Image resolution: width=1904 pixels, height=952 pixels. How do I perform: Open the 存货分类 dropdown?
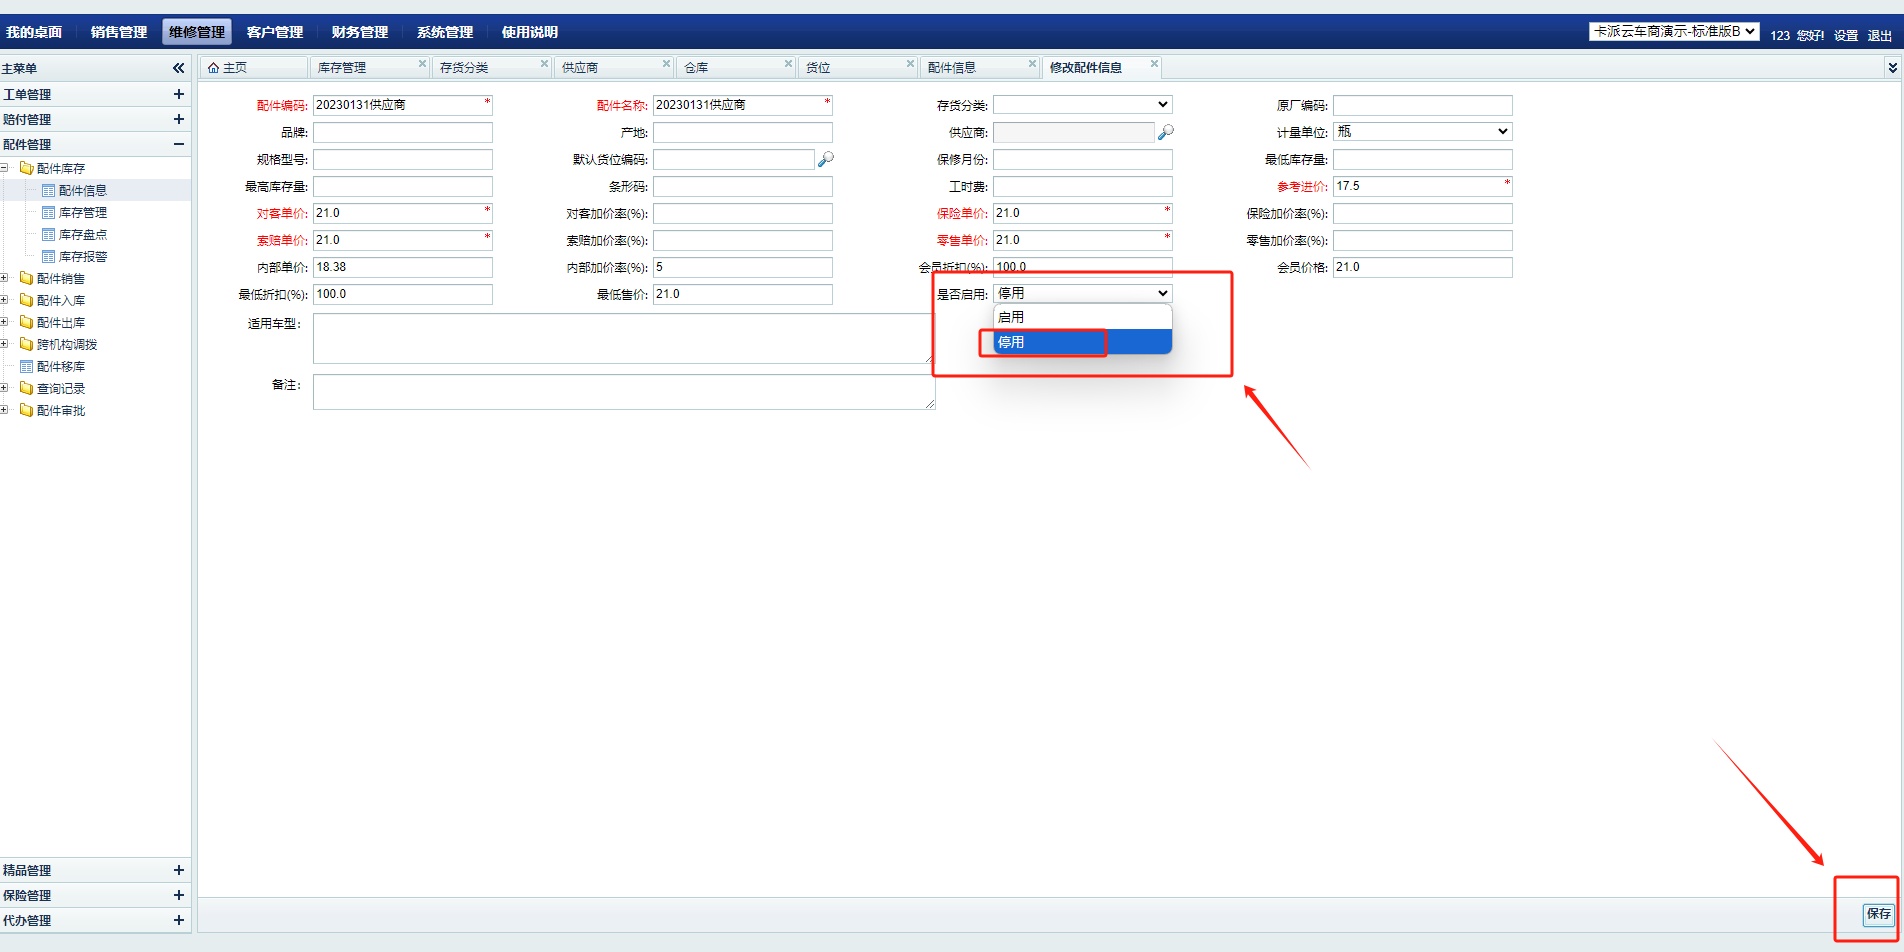click(1082, 105)
